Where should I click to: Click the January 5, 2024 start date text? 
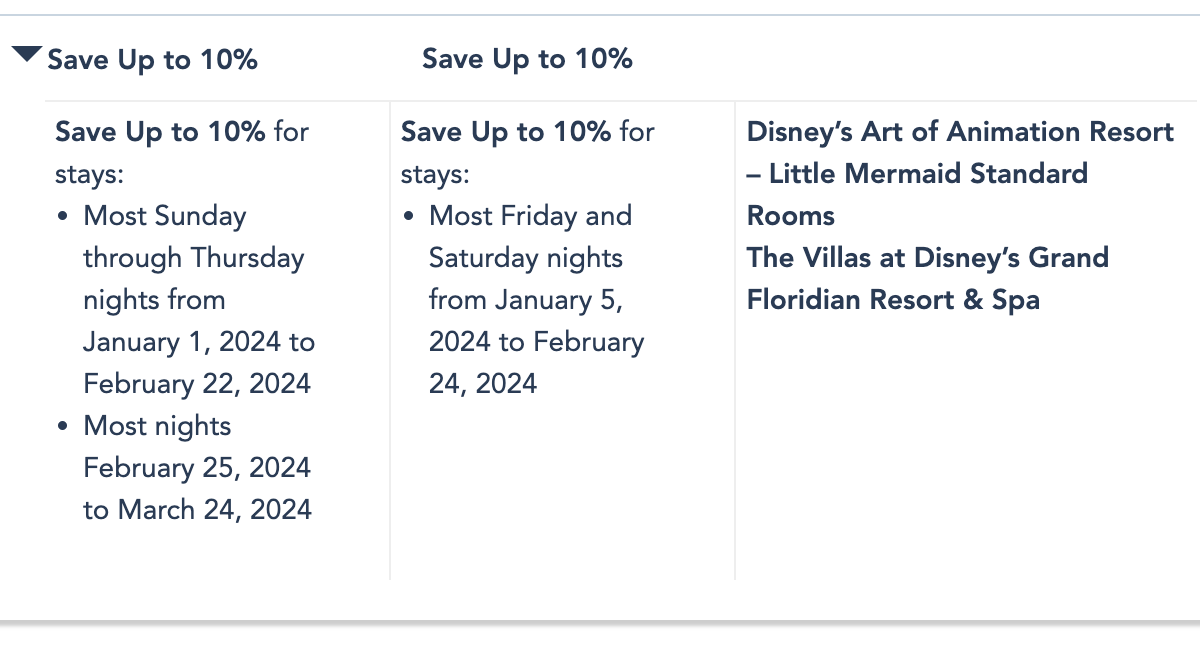[526, 321]
